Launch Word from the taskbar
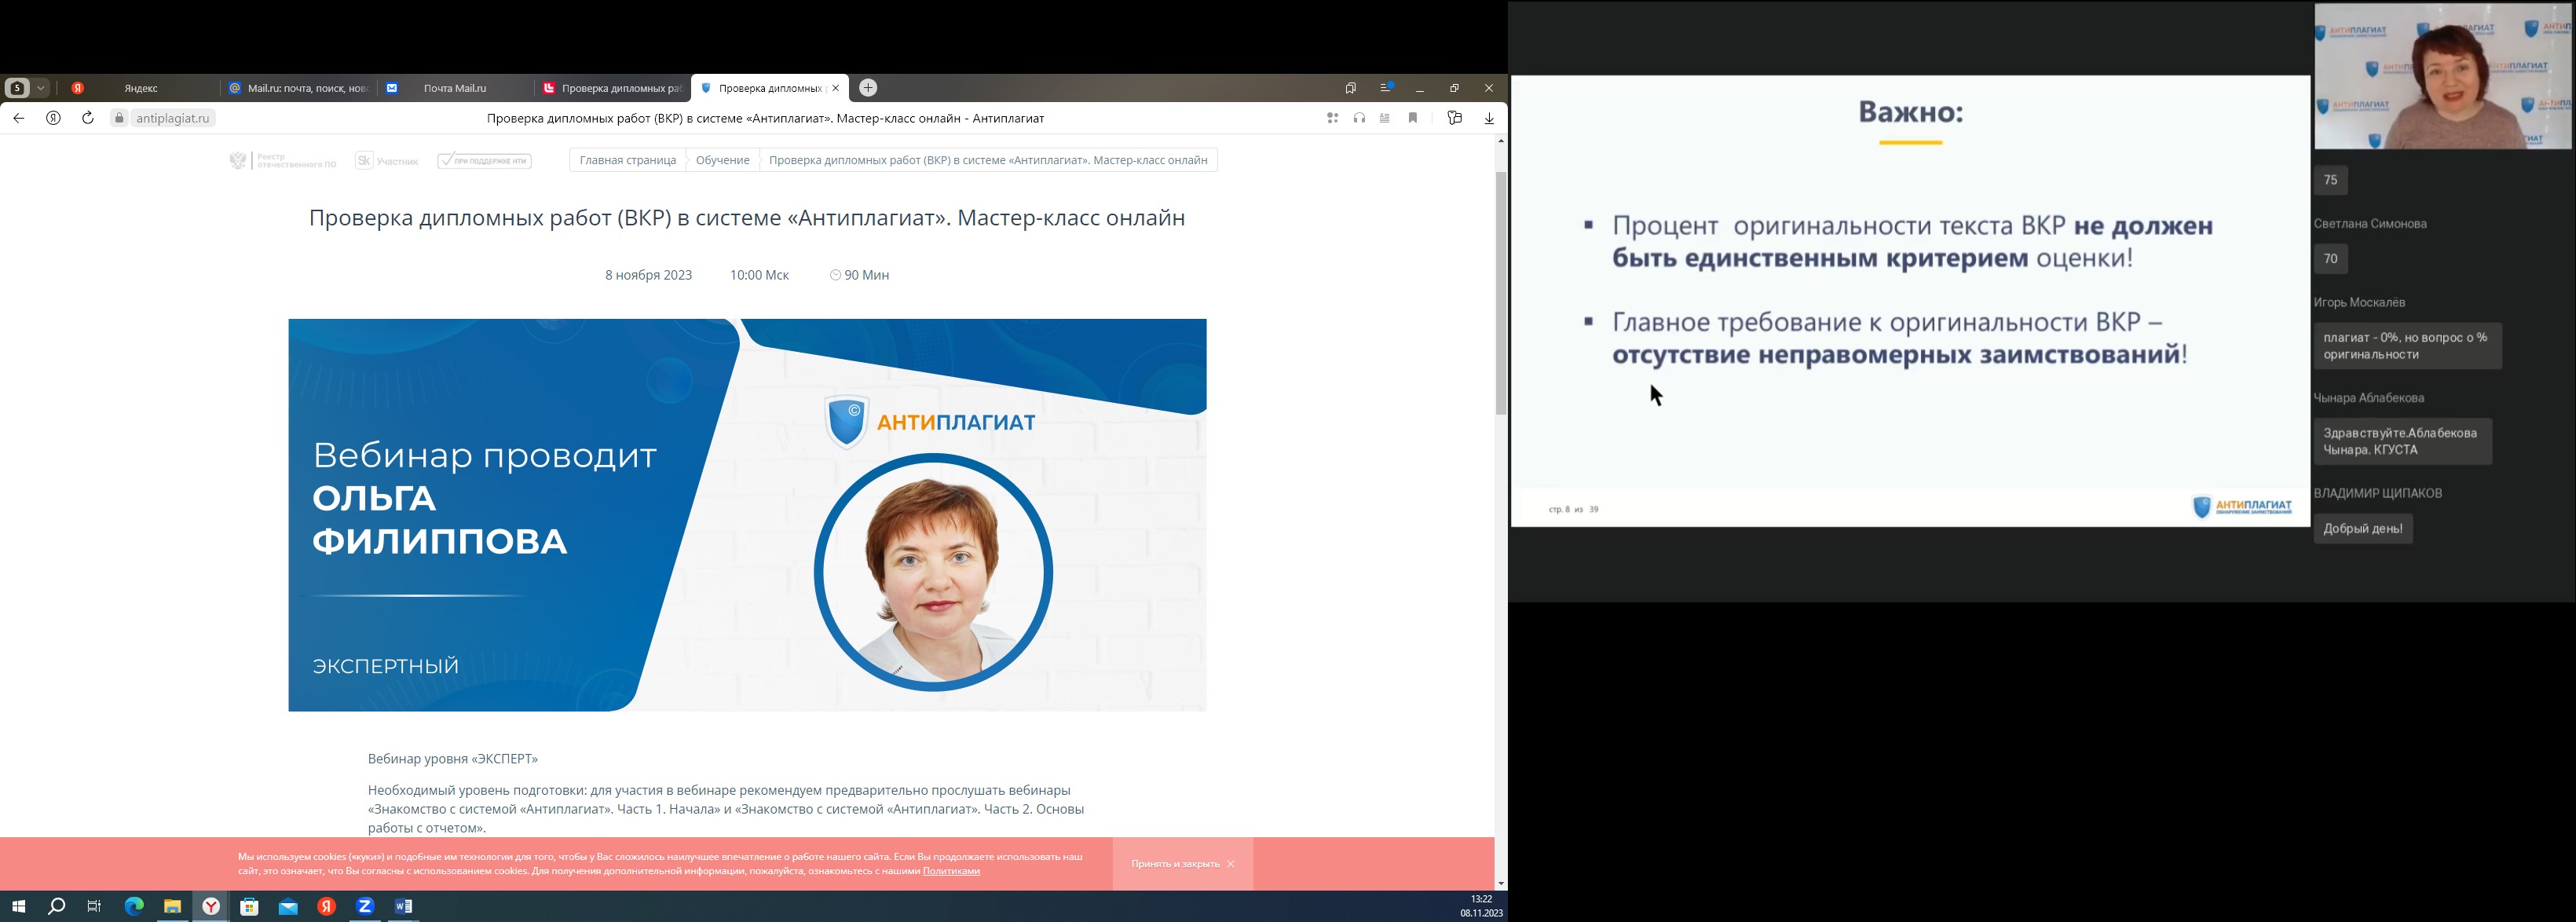Image resolution: width=2576 pixels, height=922 pixels. (x=404, y=906)
